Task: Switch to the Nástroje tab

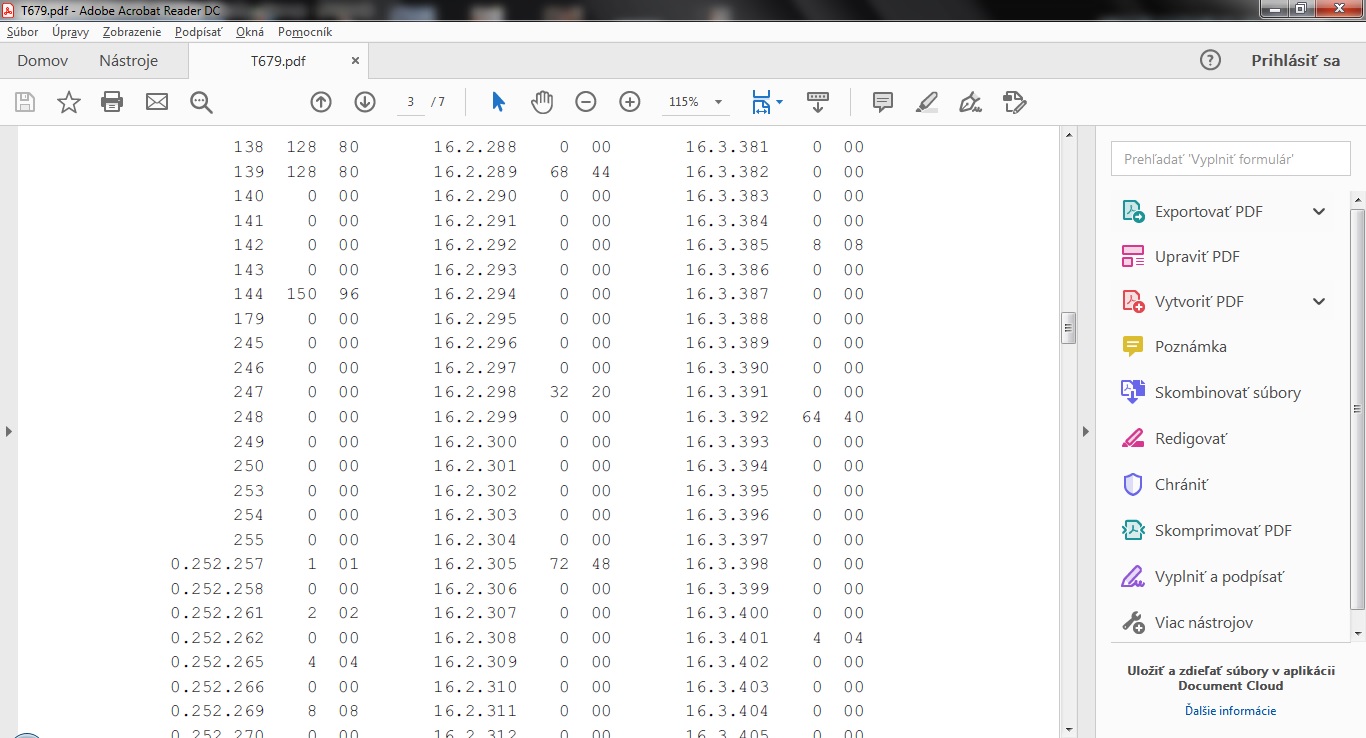Action: [128, 61]
